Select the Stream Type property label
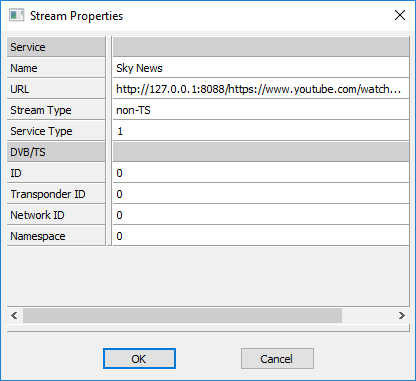The width and height of the screenshot is (416, 381). pos(56,110)
